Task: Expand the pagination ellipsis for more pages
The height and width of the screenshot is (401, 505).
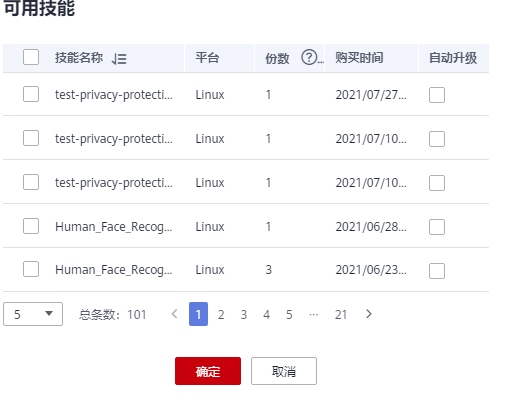Action: [313, 314]
